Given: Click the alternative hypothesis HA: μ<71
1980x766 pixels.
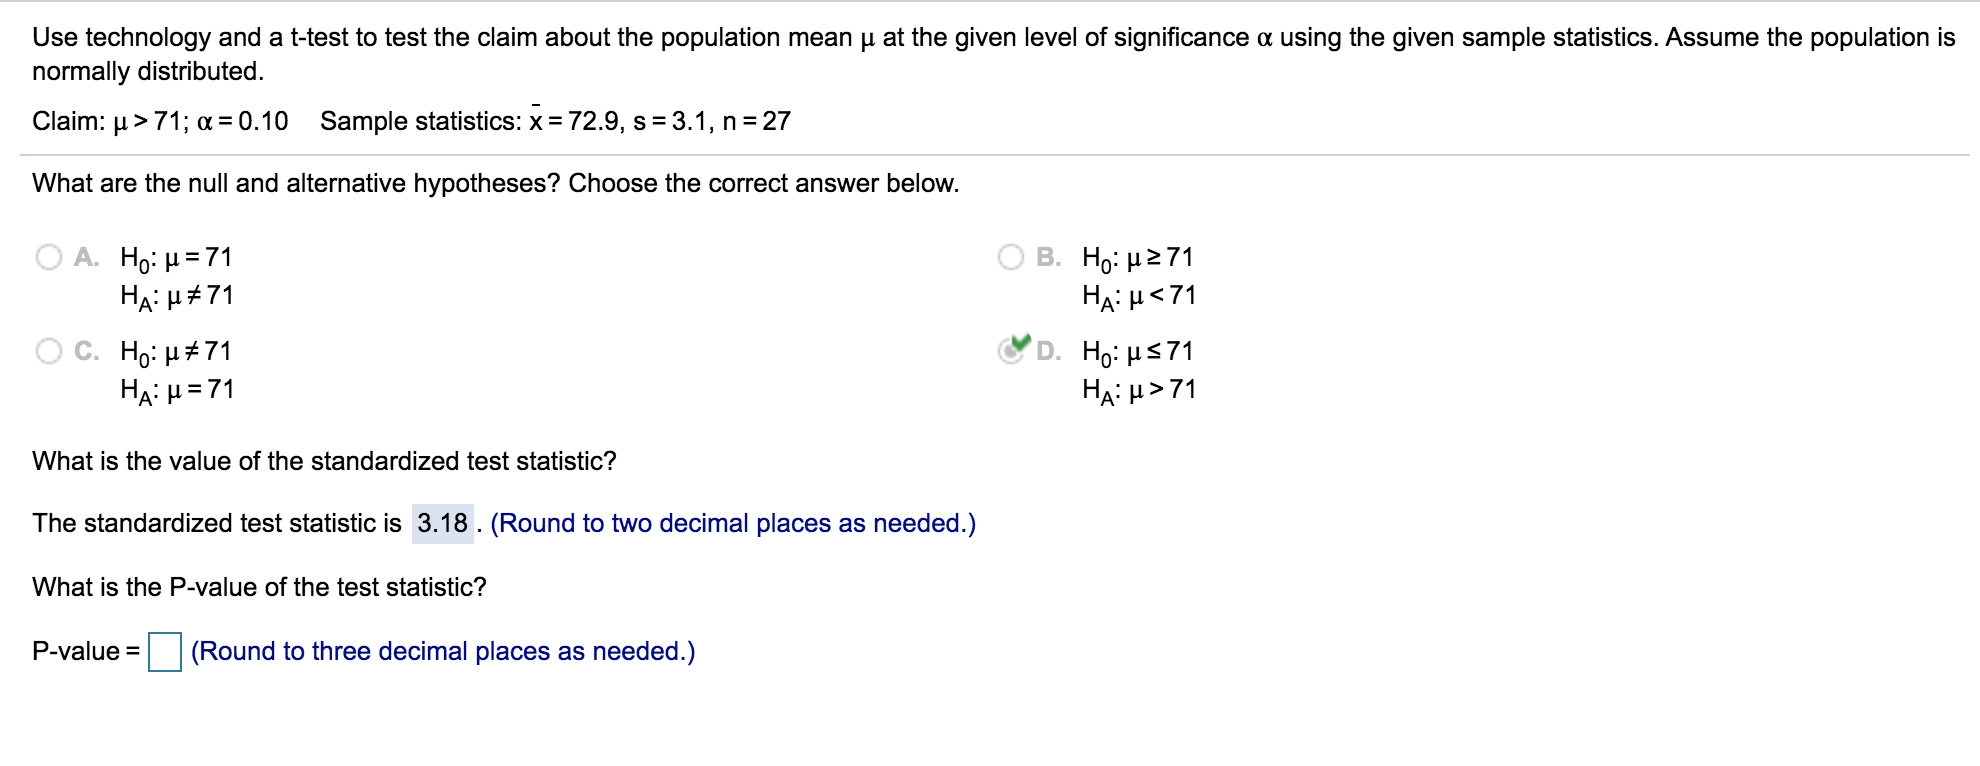Looking at the screenshot, I should click(x=1139, y=296).
